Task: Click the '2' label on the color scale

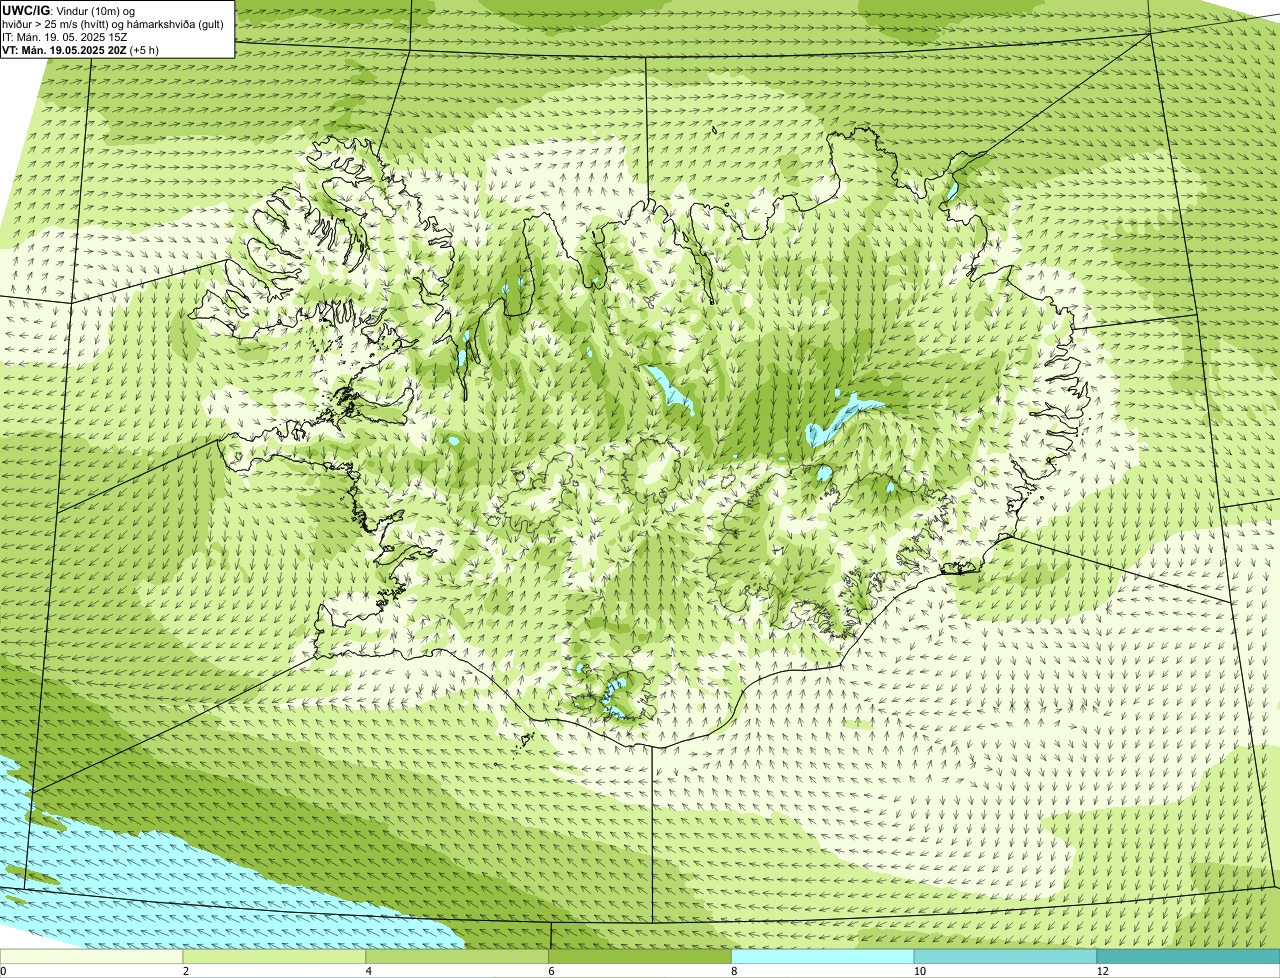Action: (x=185, y=971)
